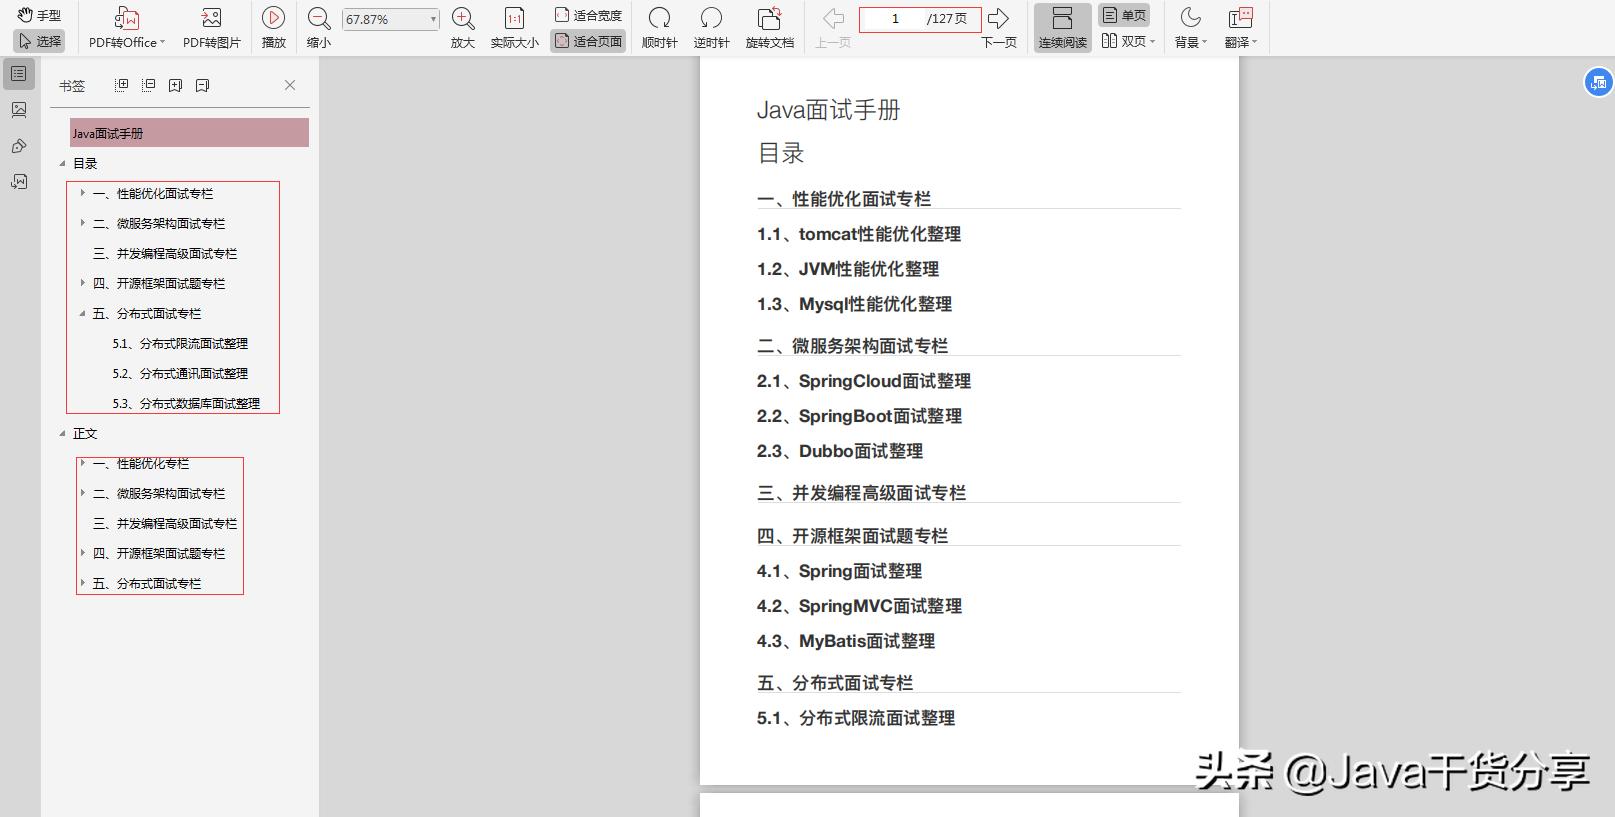Open the thumbnail panel icon in left sidebar
Viewport: 1615px width, 817px height.
(x=19, y=110)
